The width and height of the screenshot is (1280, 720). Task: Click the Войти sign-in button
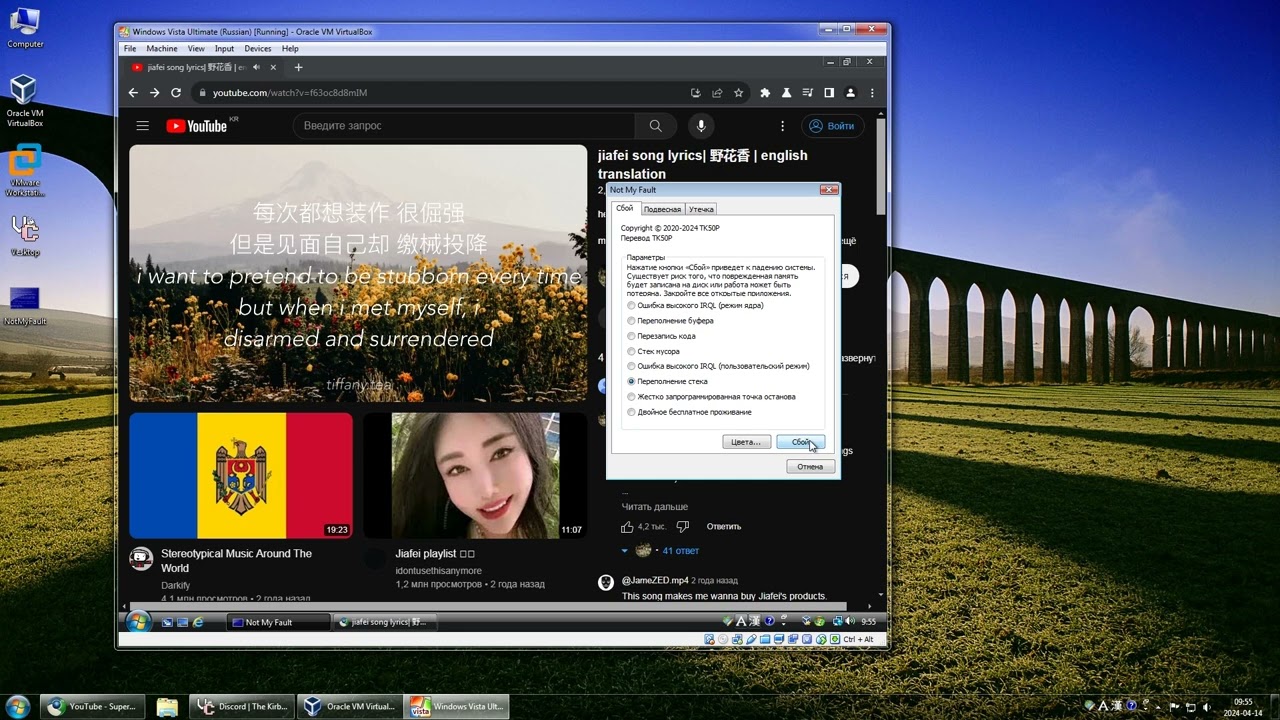(832, 126)
